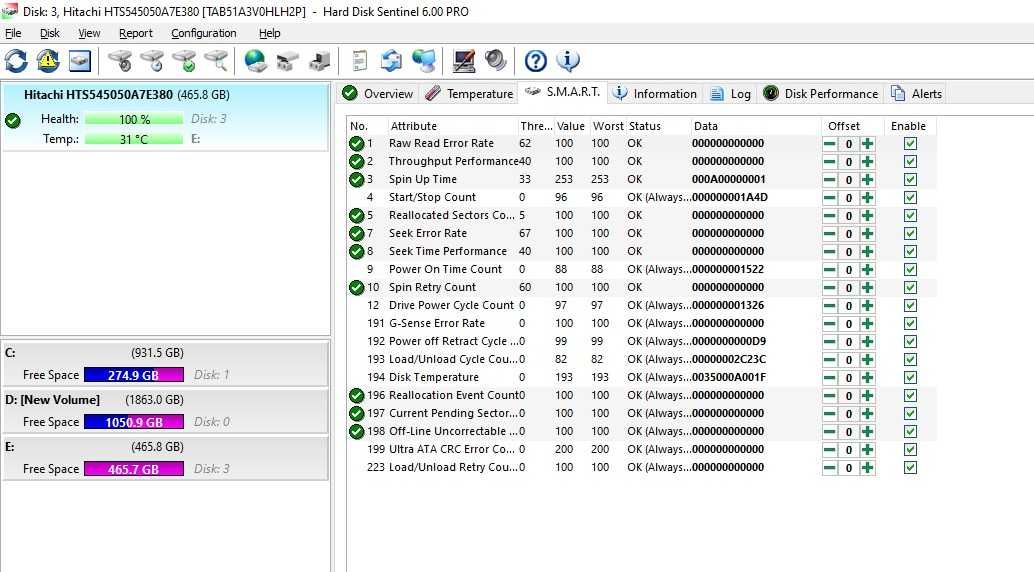
Task: Open the Disk menu
Action: point(49,33)
